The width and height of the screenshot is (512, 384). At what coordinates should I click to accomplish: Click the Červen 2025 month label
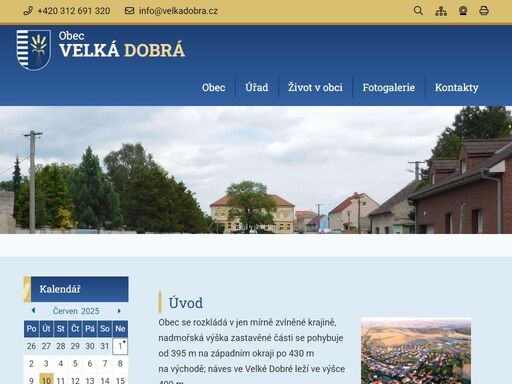tap(76, 311)
